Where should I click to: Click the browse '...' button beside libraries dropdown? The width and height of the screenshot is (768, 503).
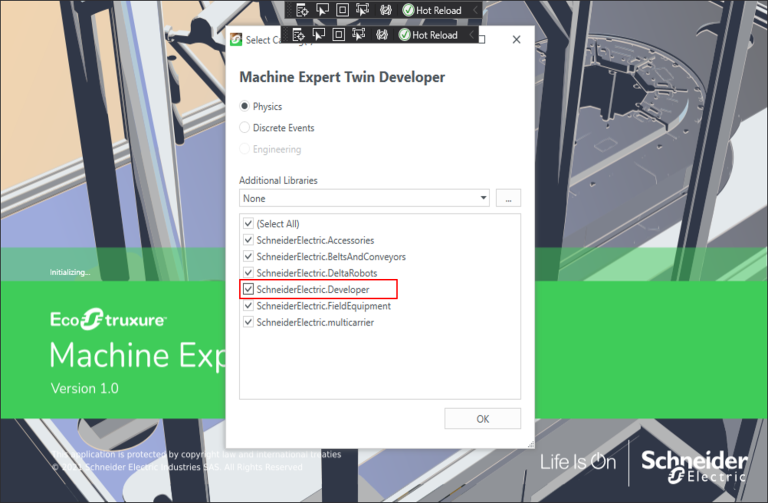pyautogui.click(x=508, y=198)
